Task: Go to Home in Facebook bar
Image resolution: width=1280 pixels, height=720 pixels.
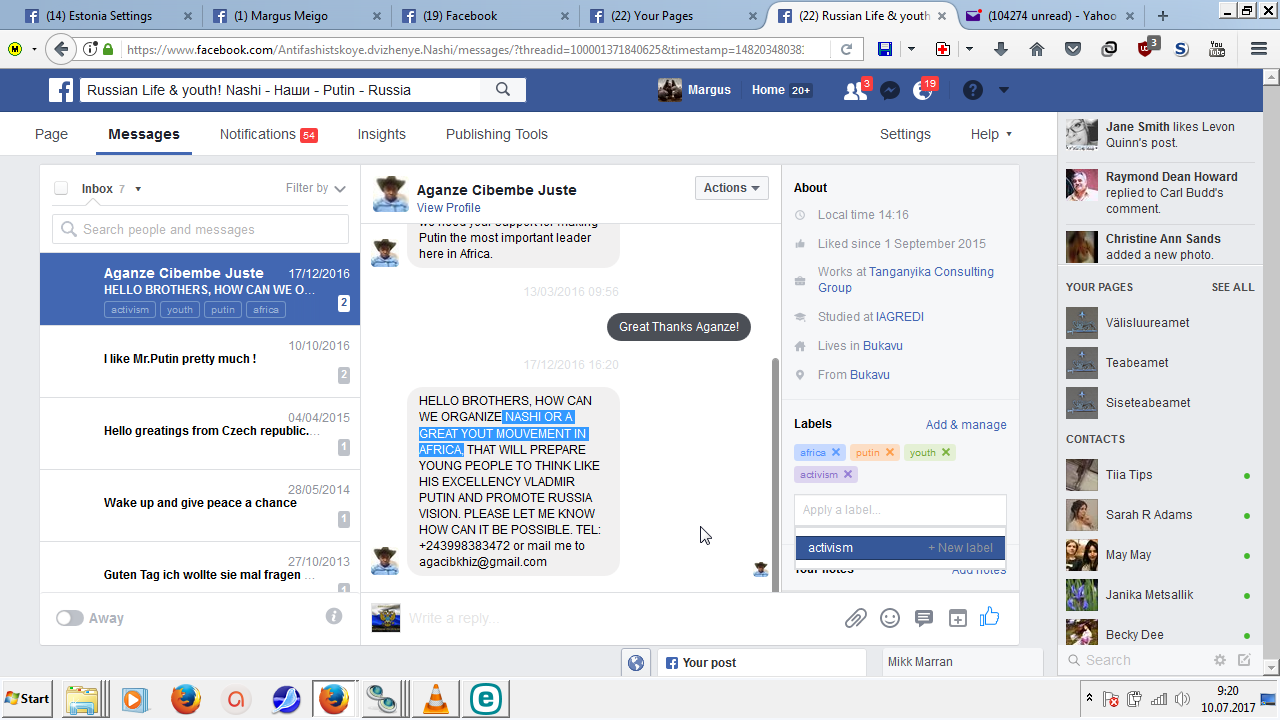Action: click(781, 90)
